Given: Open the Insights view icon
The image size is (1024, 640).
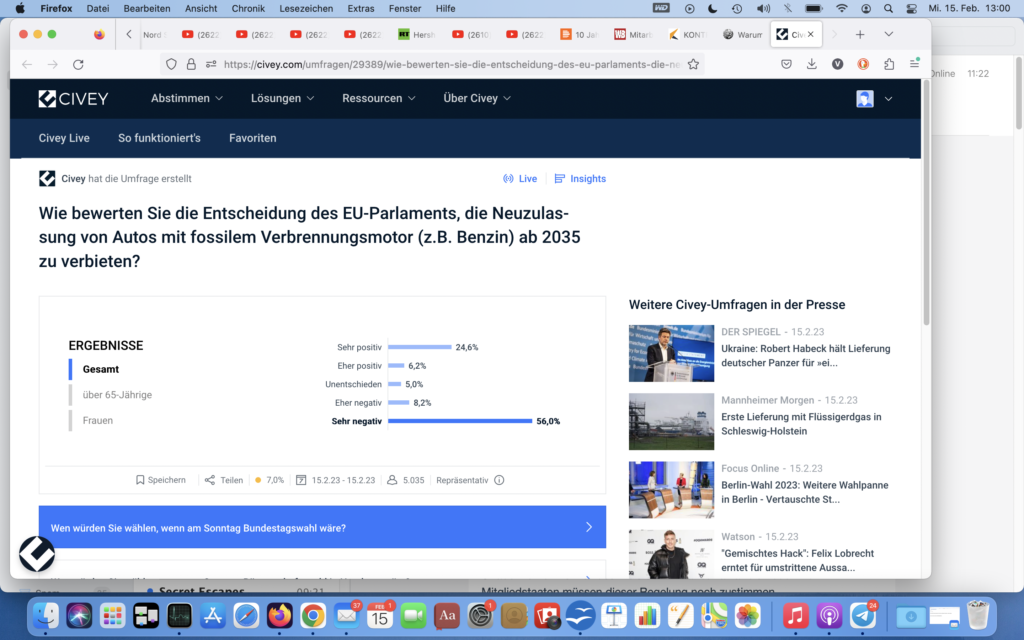Looking at the screenshot, I should click(560, 179).
